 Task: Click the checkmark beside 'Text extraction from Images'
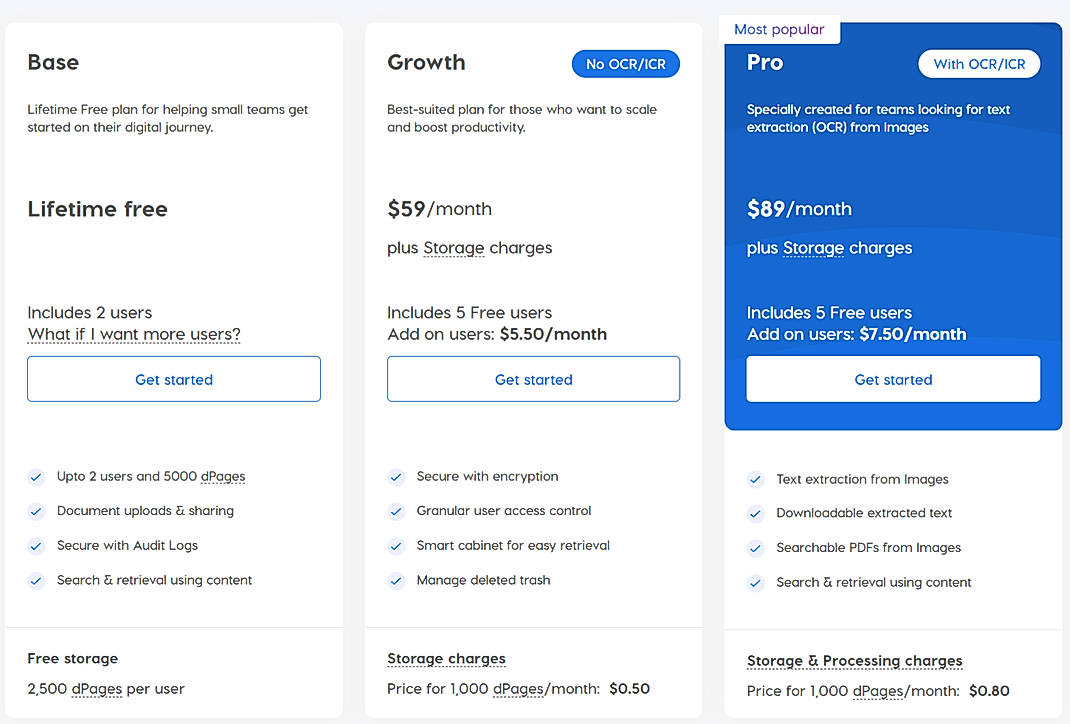click(x=756, y=479)
